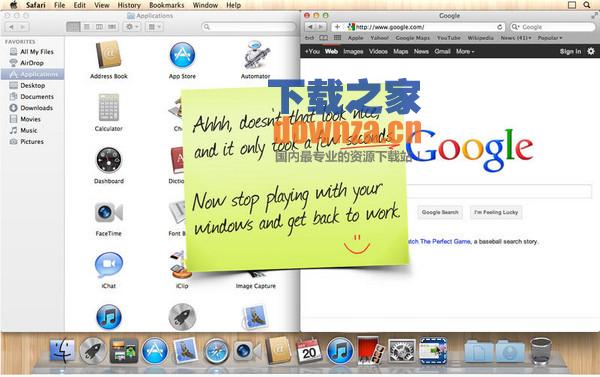Expand the Popular bookmarks folder
Viewport: 600px width, 377px height.
(x=550, y=38)
